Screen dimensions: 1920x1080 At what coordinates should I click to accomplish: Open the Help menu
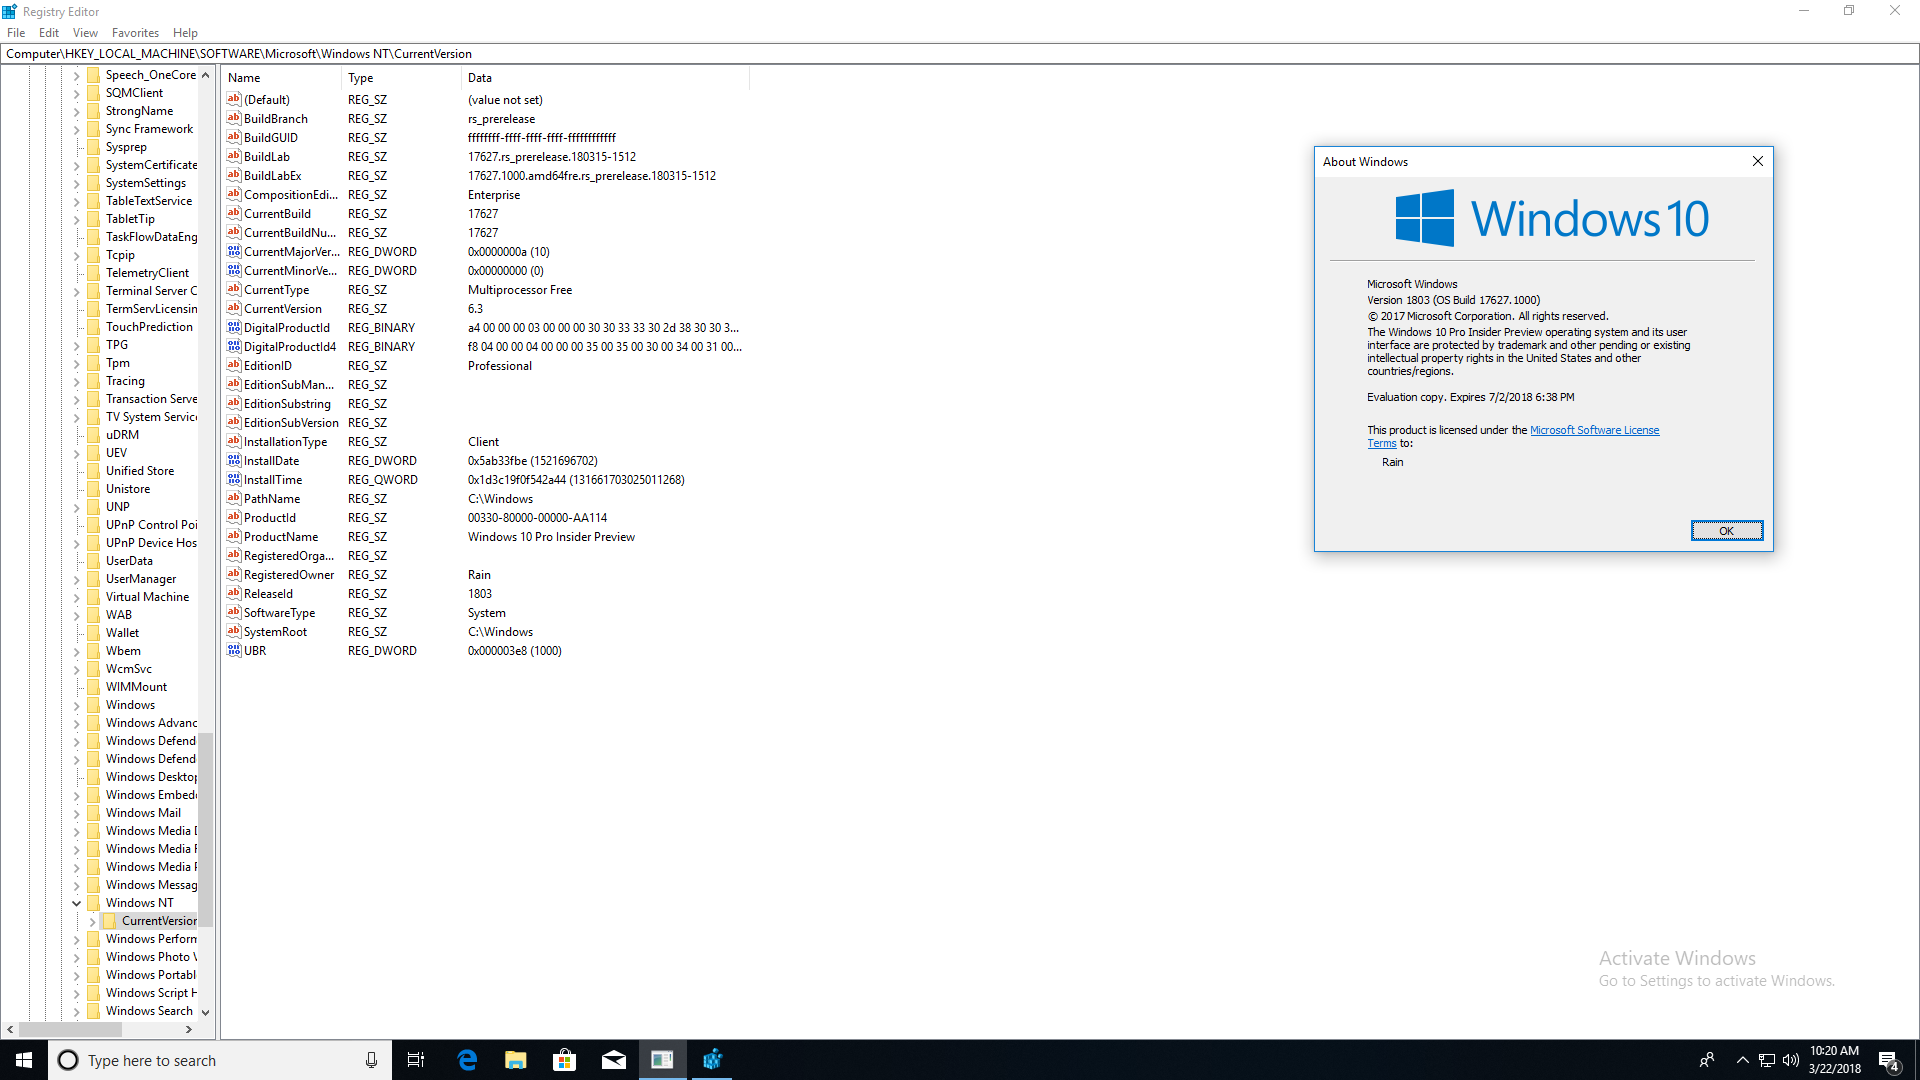click(x=185, y=33)
